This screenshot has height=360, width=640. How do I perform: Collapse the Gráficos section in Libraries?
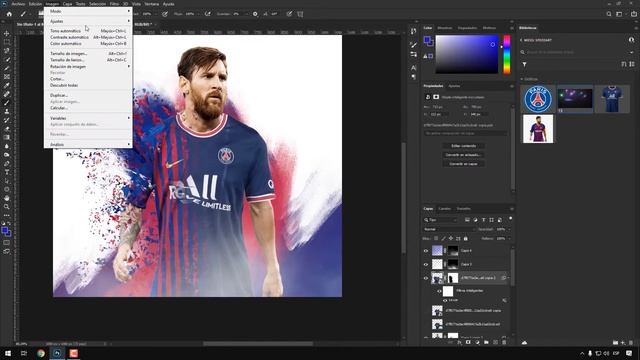pos(522,79)
